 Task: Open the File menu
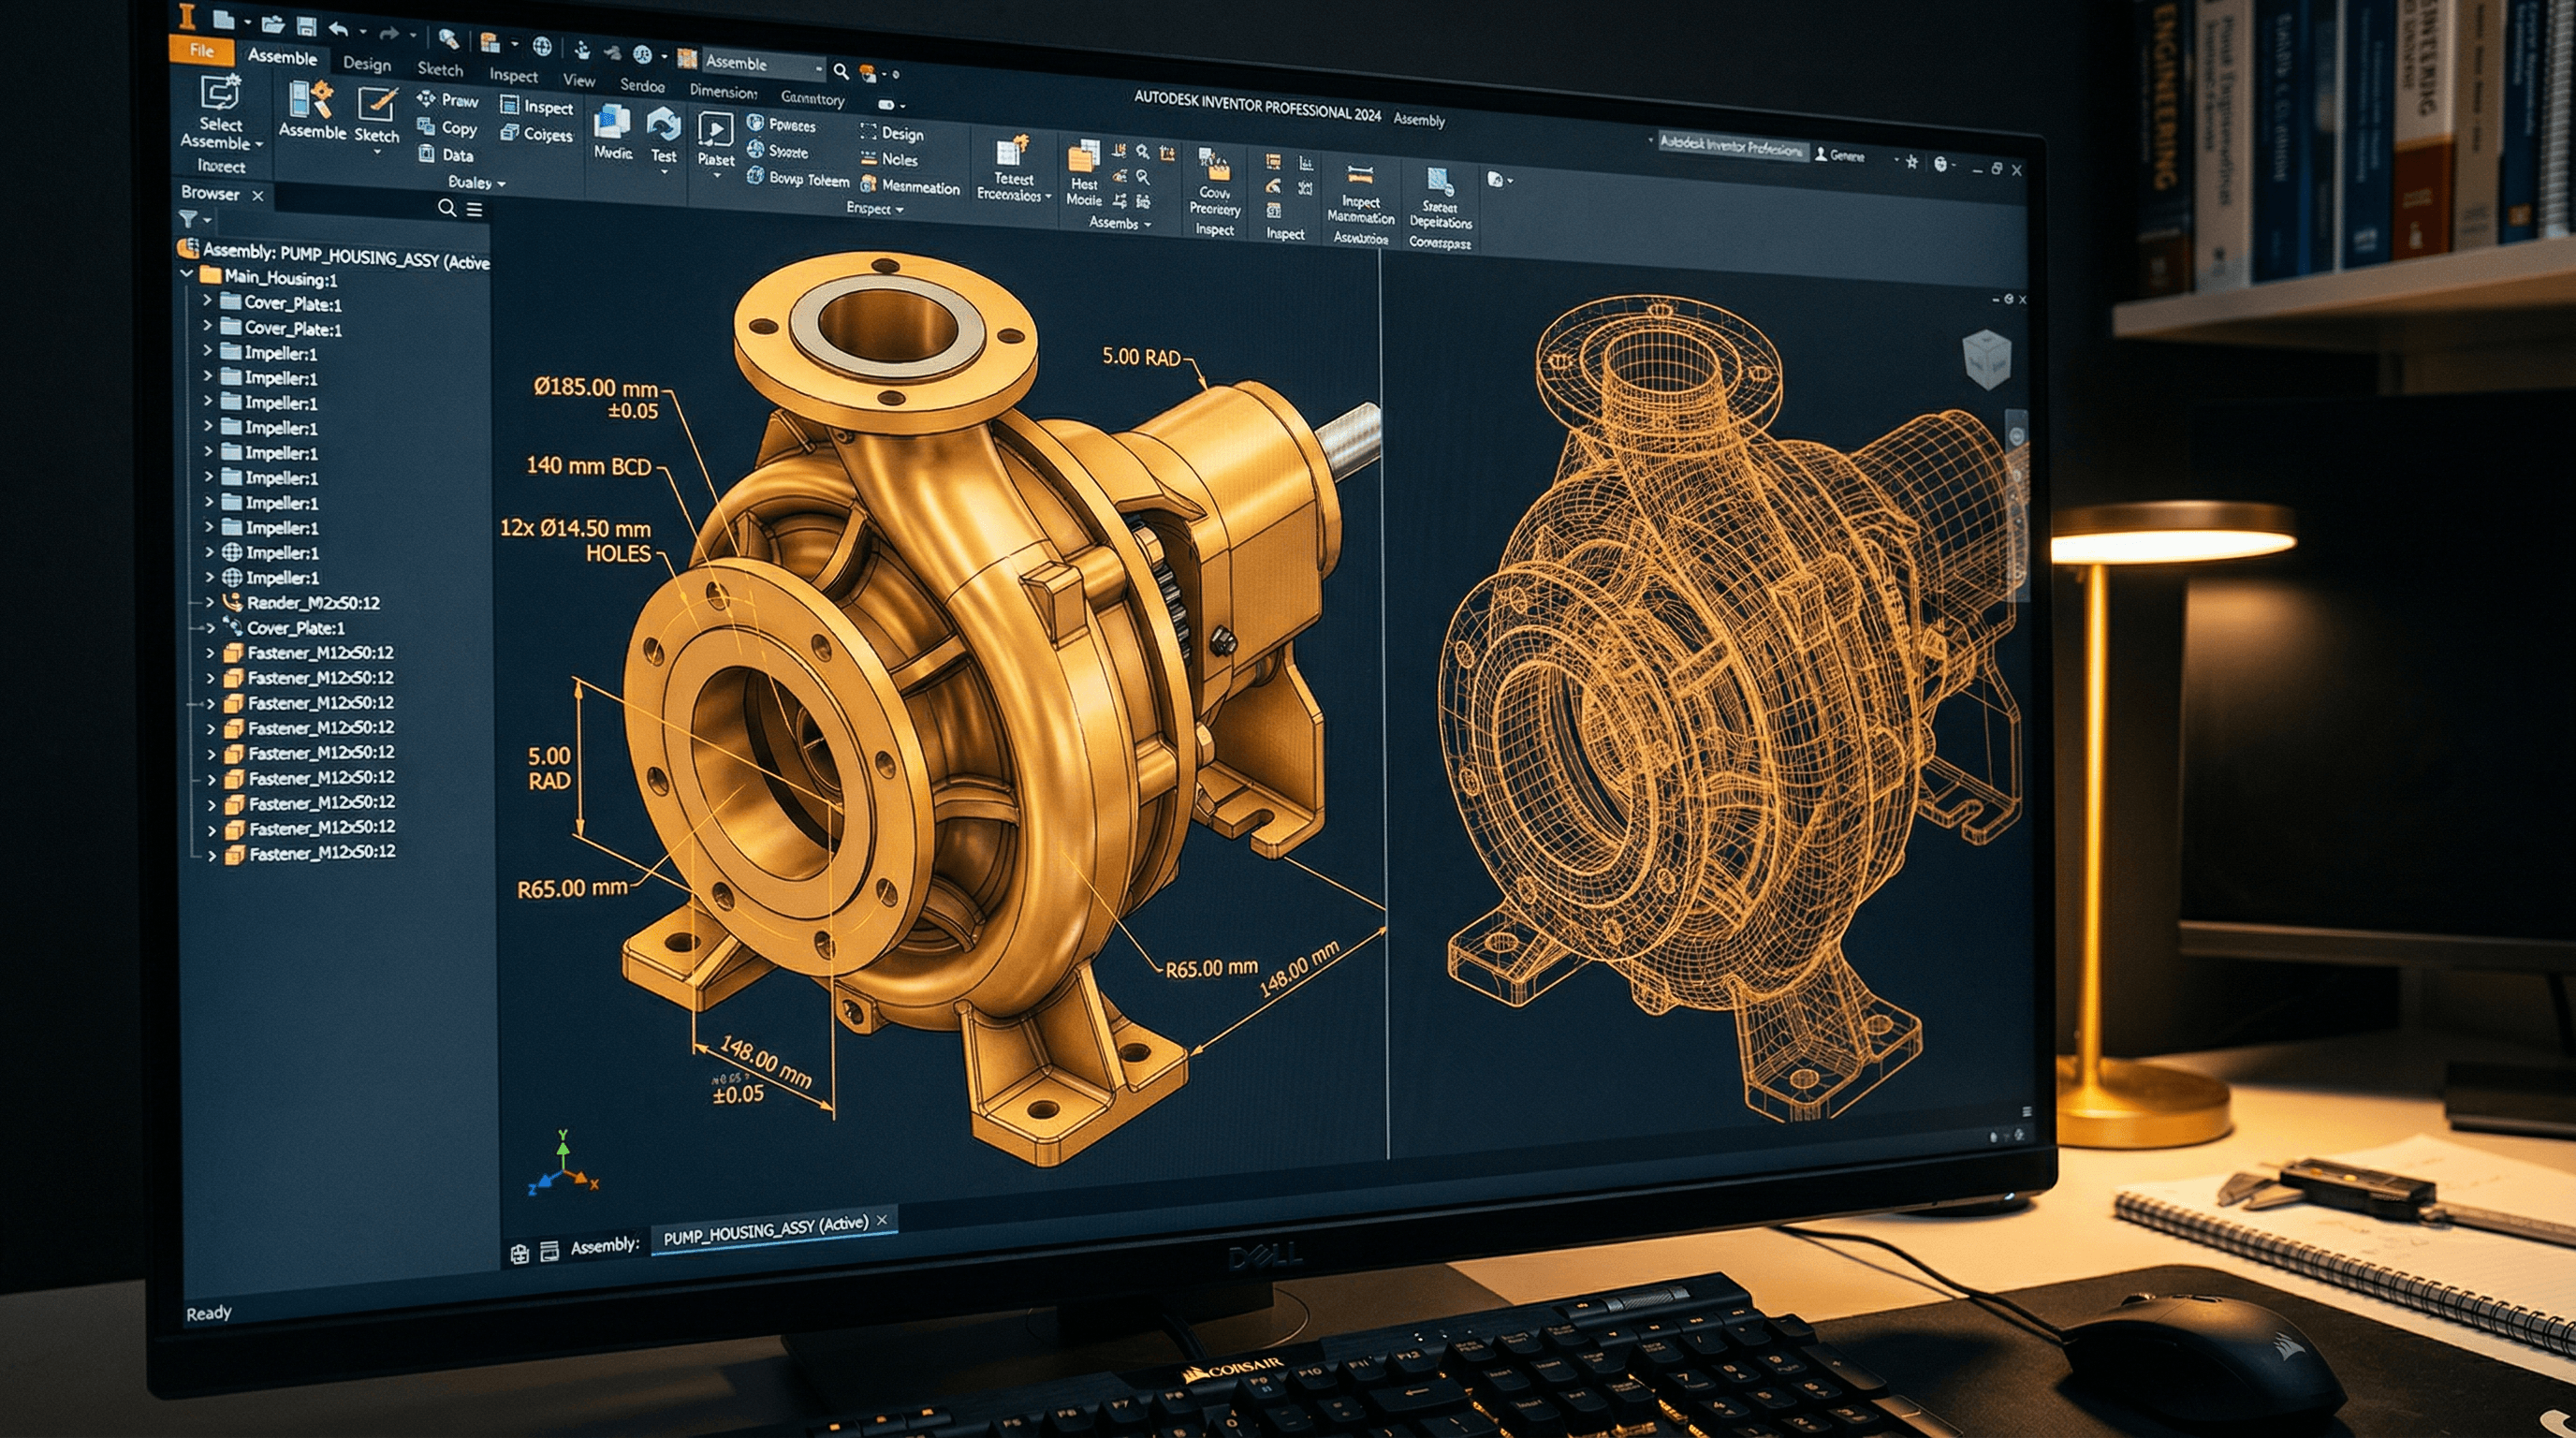tap(201, 50)
